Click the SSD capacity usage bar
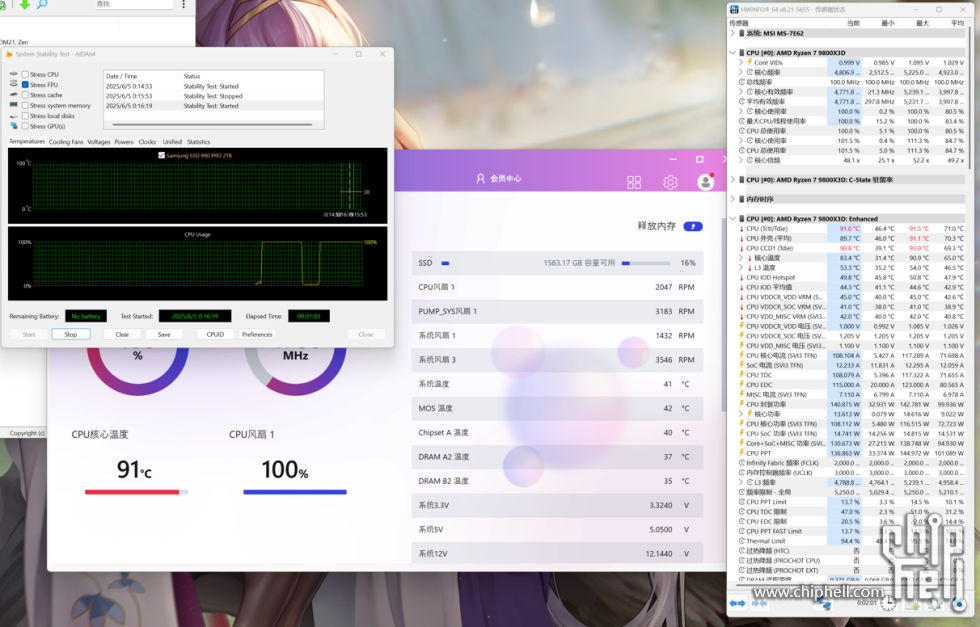This screenshot has height=627, width=980. point(646,263)
